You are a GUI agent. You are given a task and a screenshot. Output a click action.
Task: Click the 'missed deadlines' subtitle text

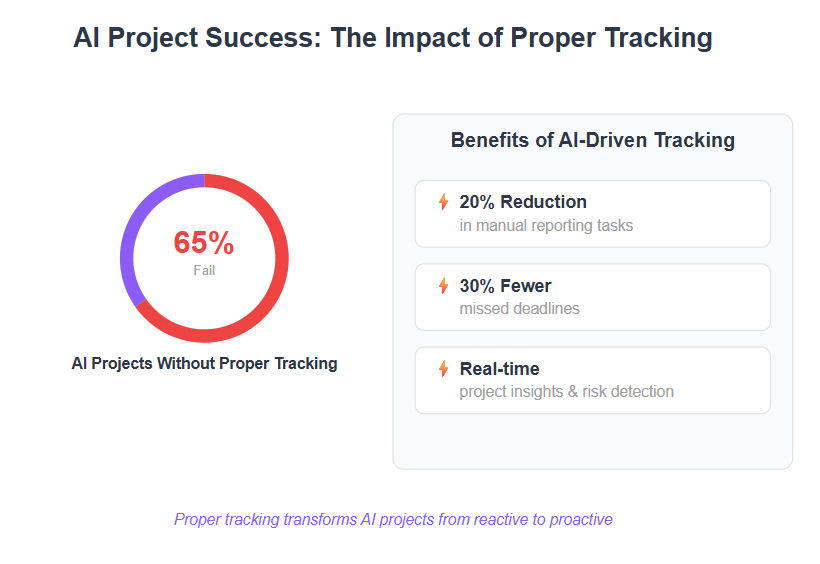tap(519, 309)
